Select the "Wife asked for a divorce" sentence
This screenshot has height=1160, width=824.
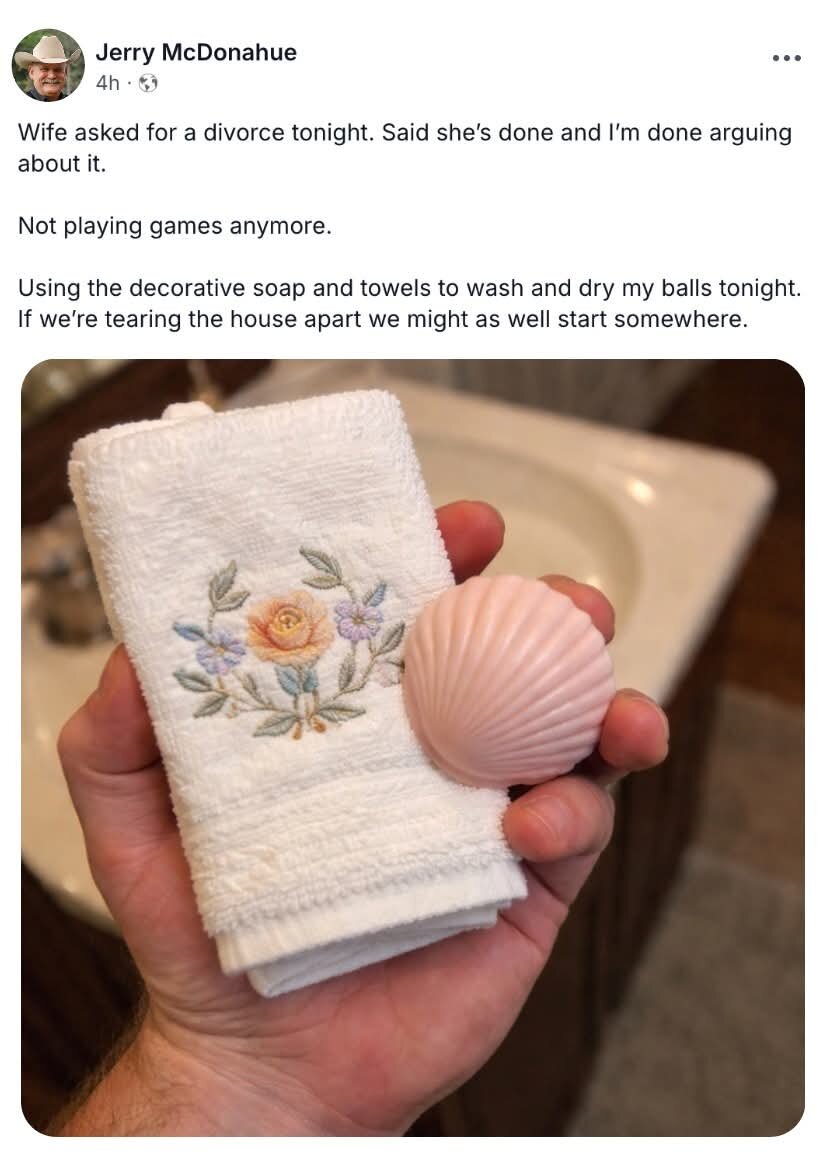[x=196, y=132]
